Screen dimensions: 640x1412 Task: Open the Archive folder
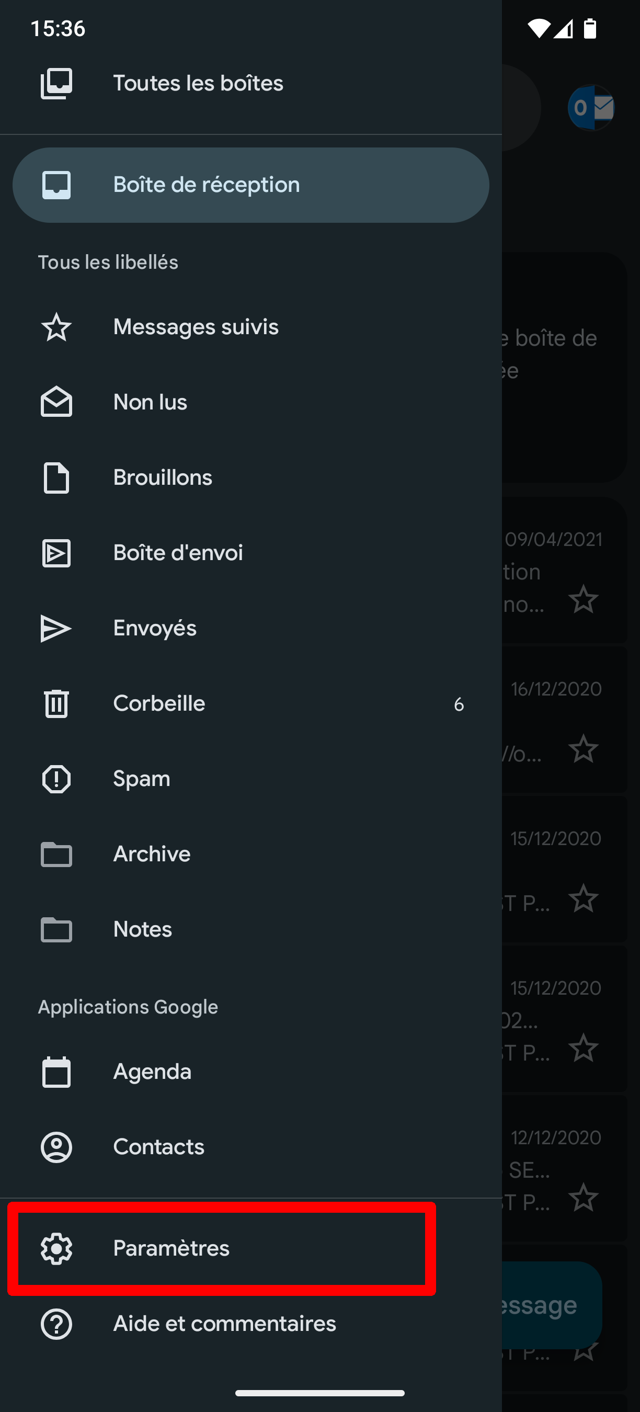(251, 854)
